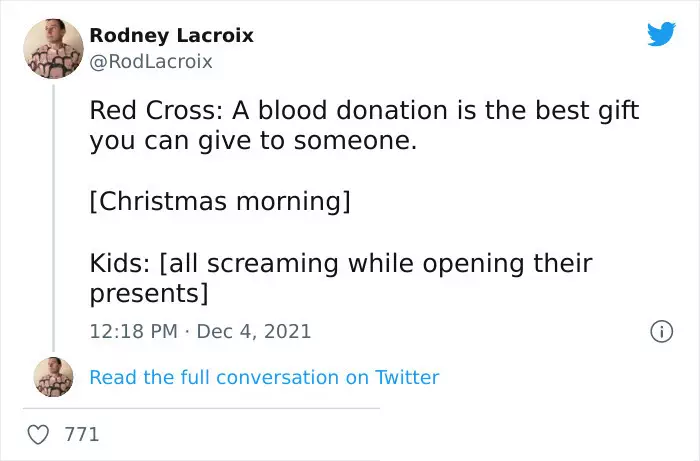This screenshot has width=700, height=461.
Task: Open the info icon beside the timestamp
Action: 661,332
